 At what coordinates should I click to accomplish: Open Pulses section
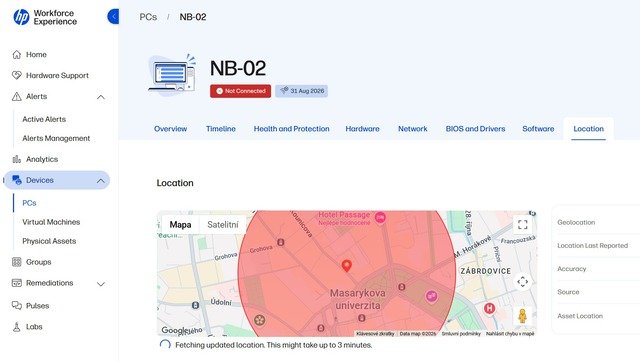tap(38, 306)
